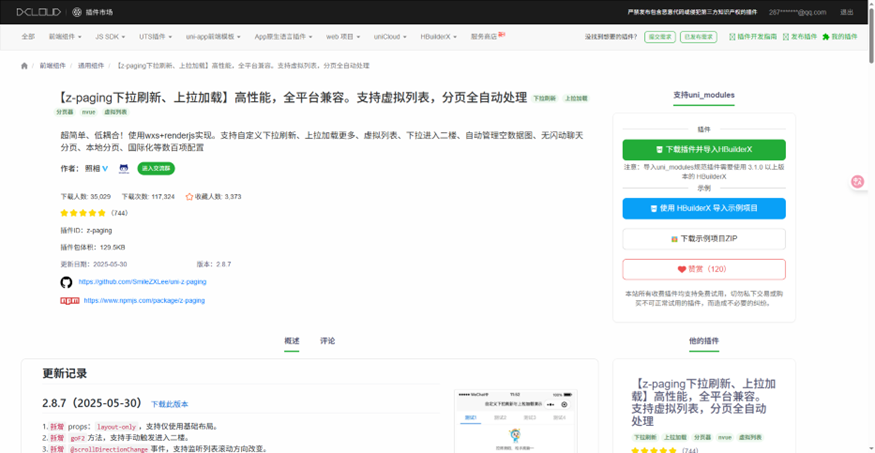Click the 插件ID: z-paging text
Screen dimensions: 875x453
86,230
